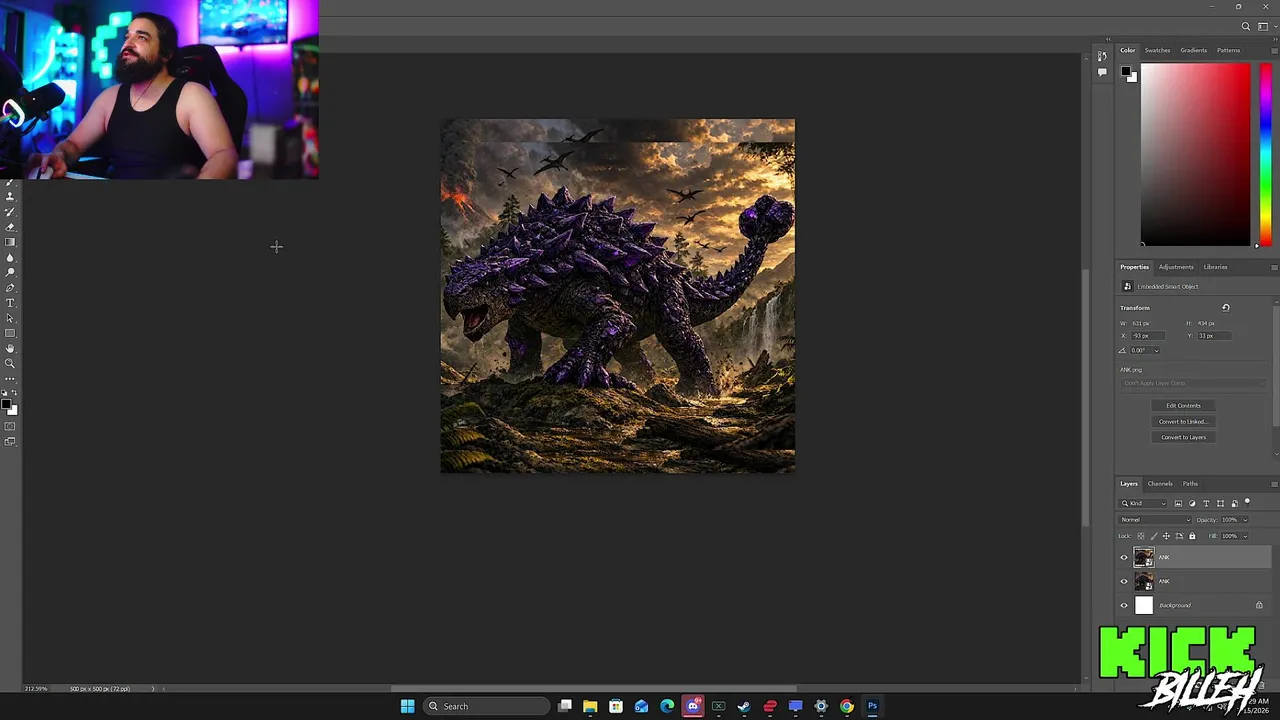
Task: Open the Layers panel menu
Action: pos(1274,484)
